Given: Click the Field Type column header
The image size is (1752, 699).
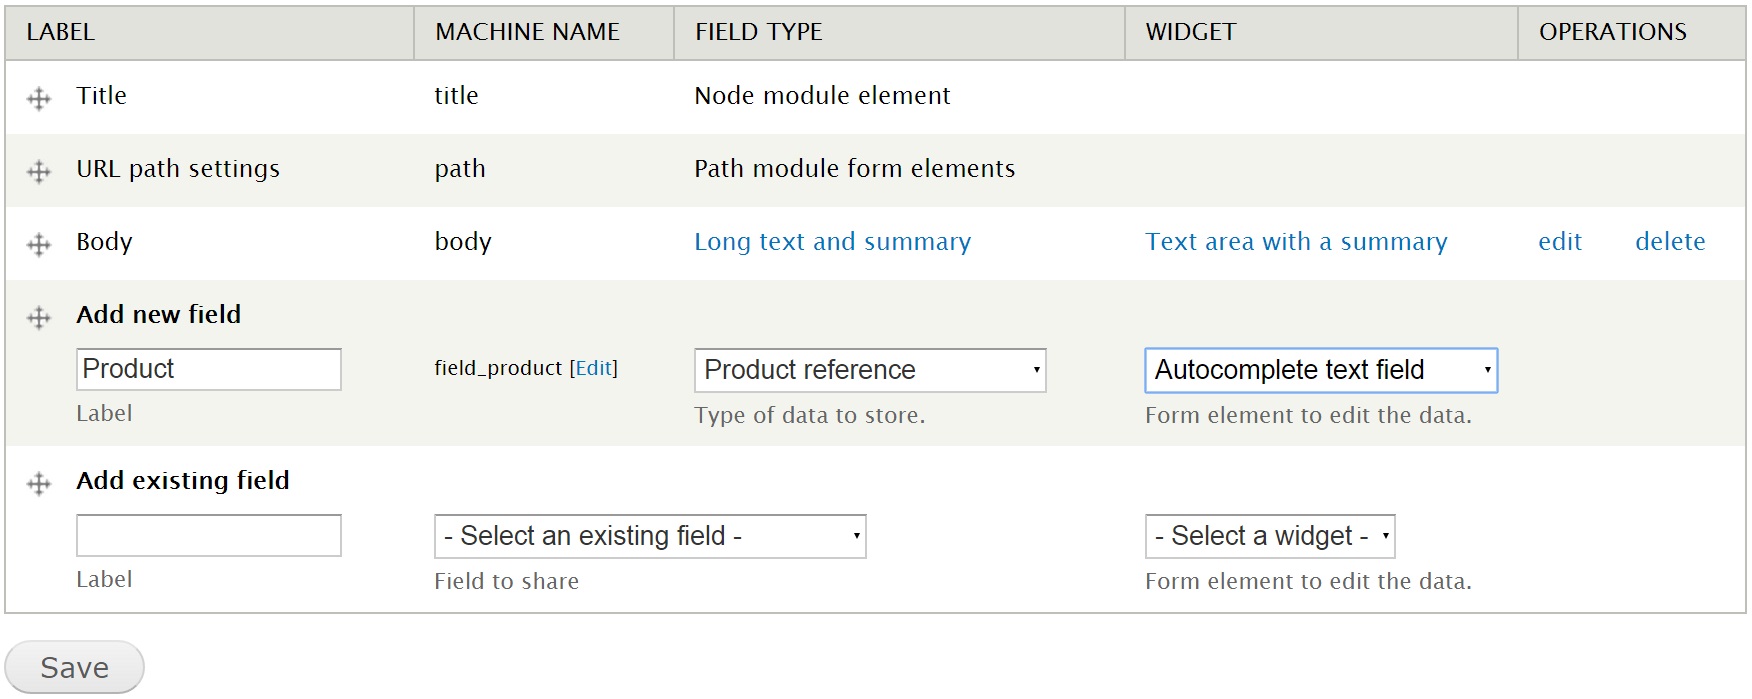Looking at the screenshot, I should (x=759, y=32).
